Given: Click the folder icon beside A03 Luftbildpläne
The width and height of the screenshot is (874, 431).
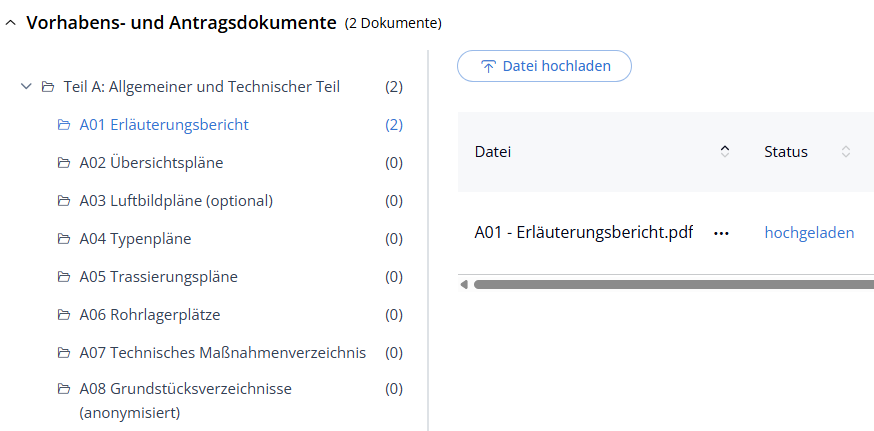Looking at the screenshot, I should (x=64, y=201).
